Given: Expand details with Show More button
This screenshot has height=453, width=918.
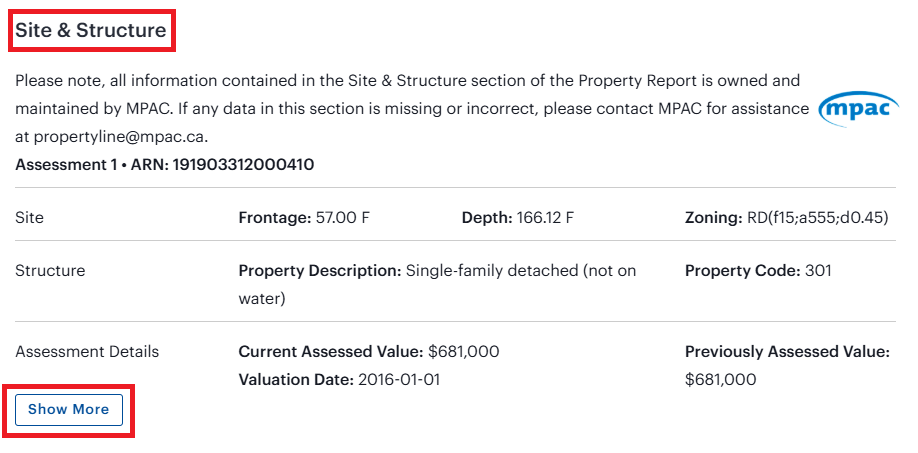Looking at the screenshot, I should coord(69,410).
